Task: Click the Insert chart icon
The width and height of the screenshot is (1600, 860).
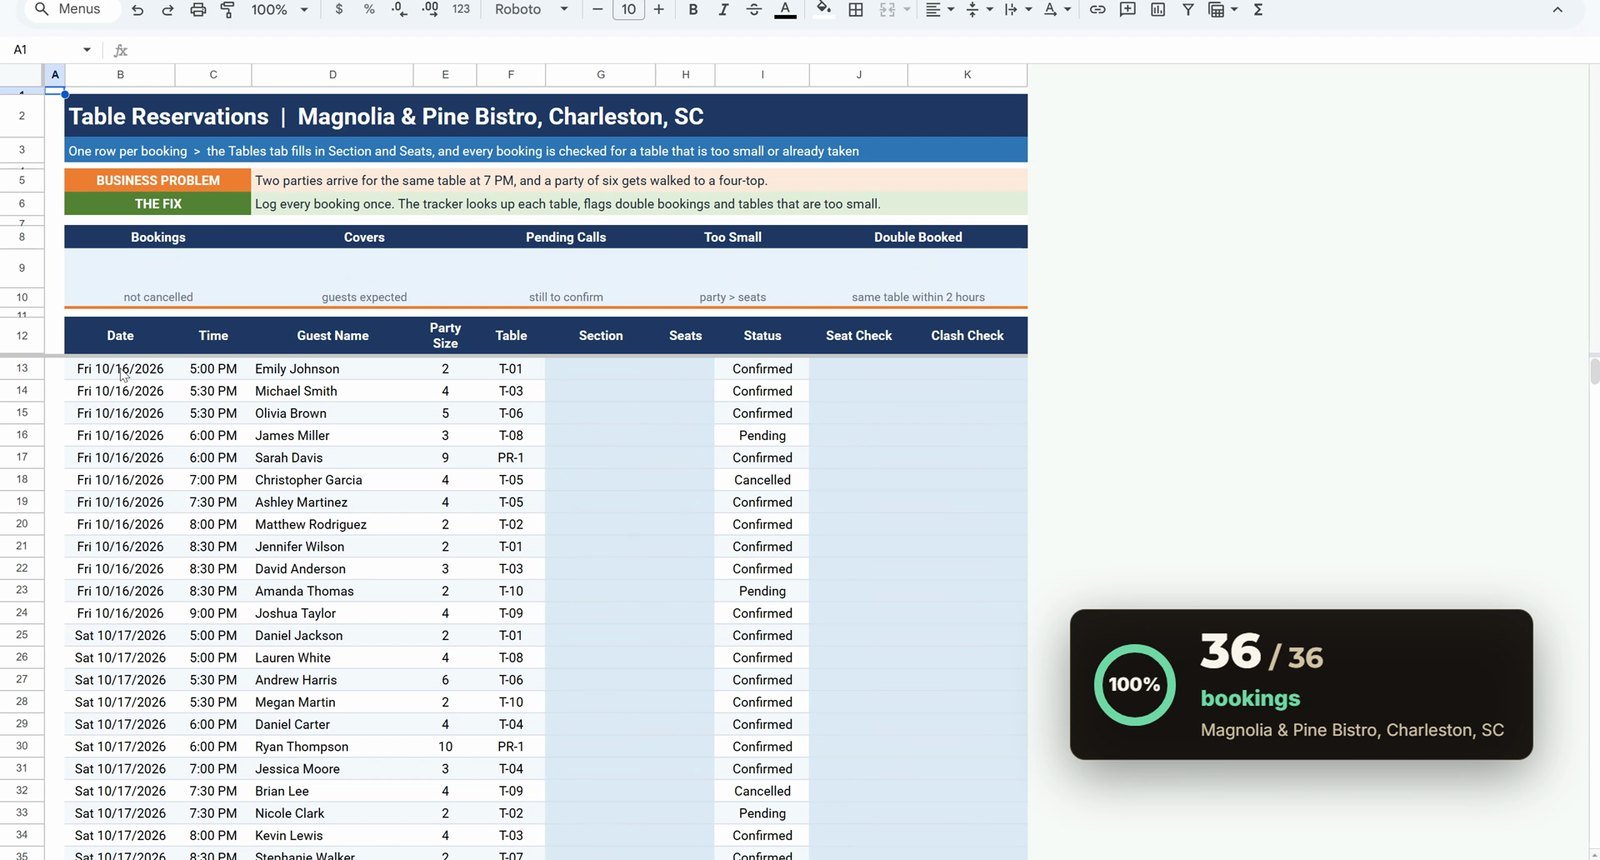Action: coord(1158,9)
